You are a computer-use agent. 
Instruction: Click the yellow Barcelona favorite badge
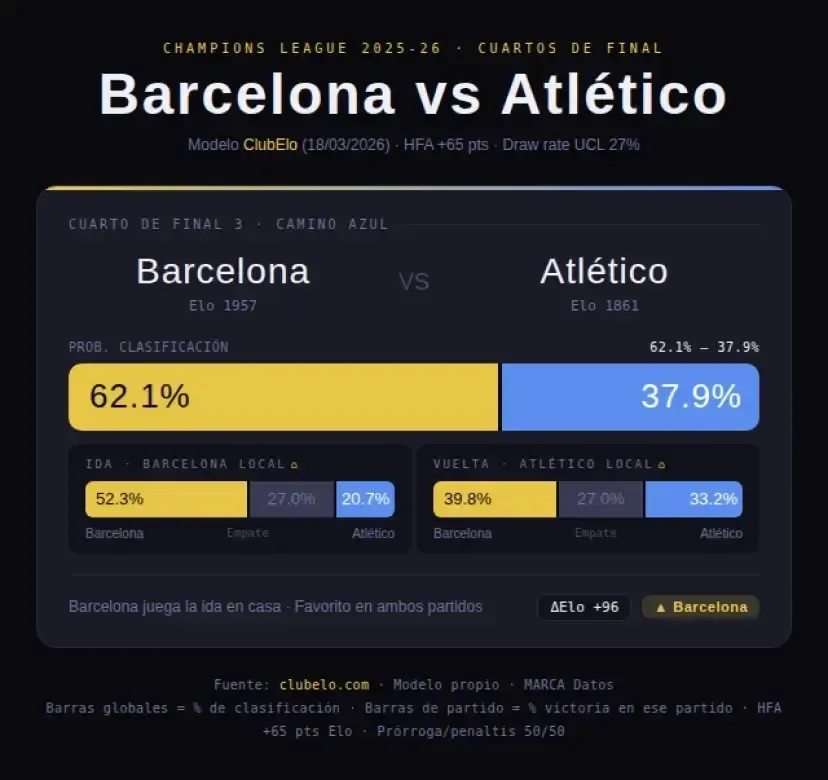pyautogui.click(x=701, y=607)
